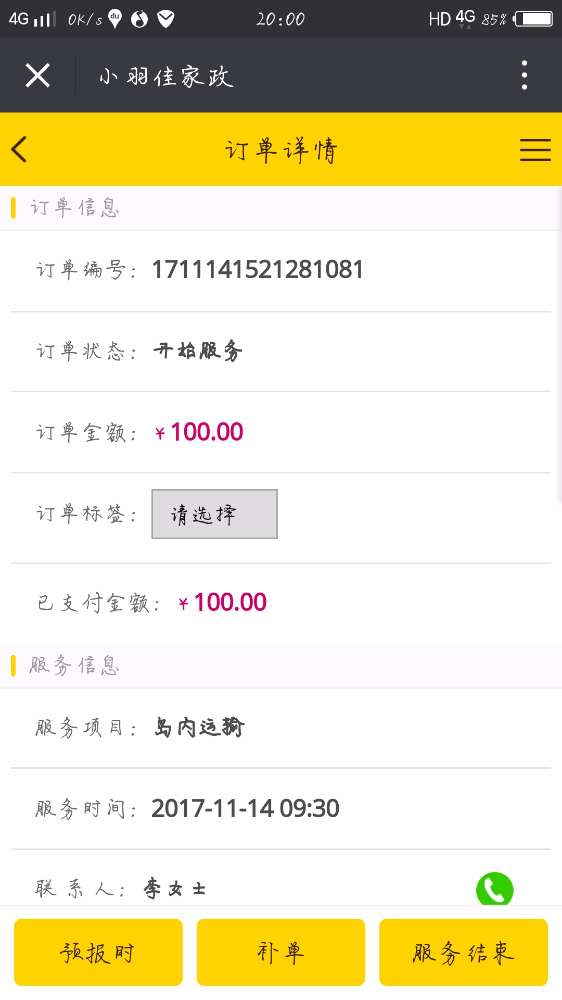Tap the shield icon in status bar
Screen dimensions: 562x1000
(166, 19)
